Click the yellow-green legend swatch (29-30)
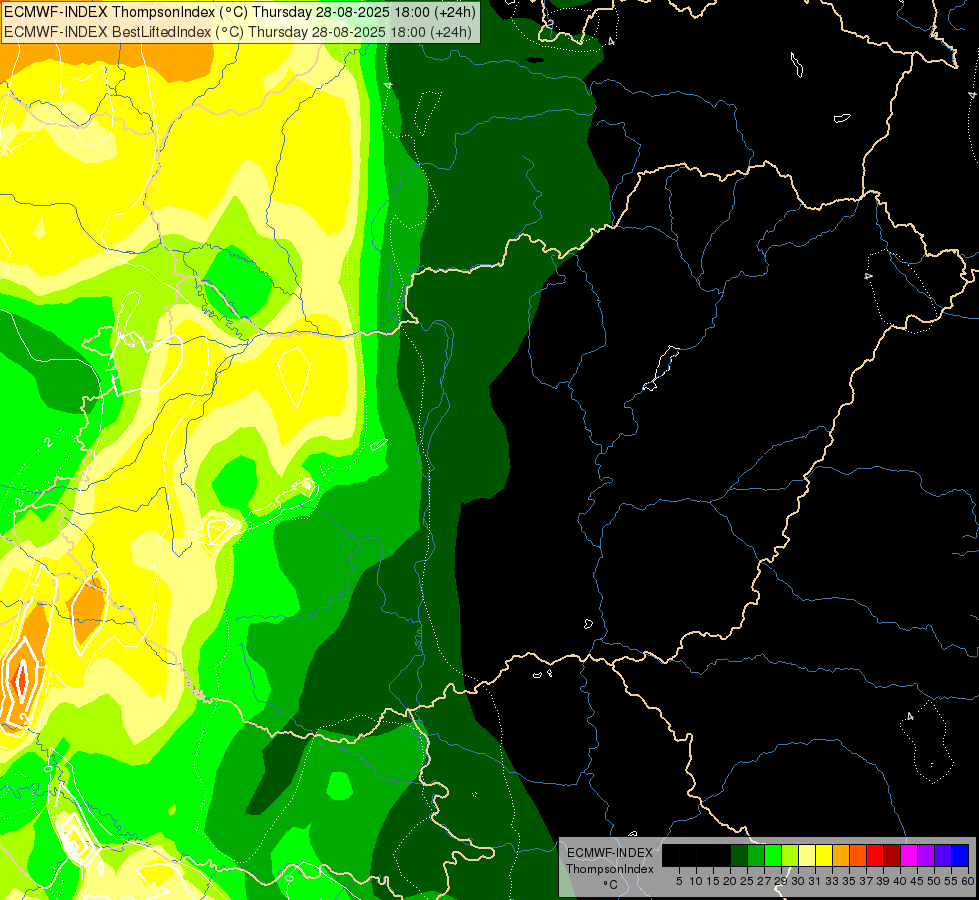This screenshot has width=979, height=900. point(790,855)
